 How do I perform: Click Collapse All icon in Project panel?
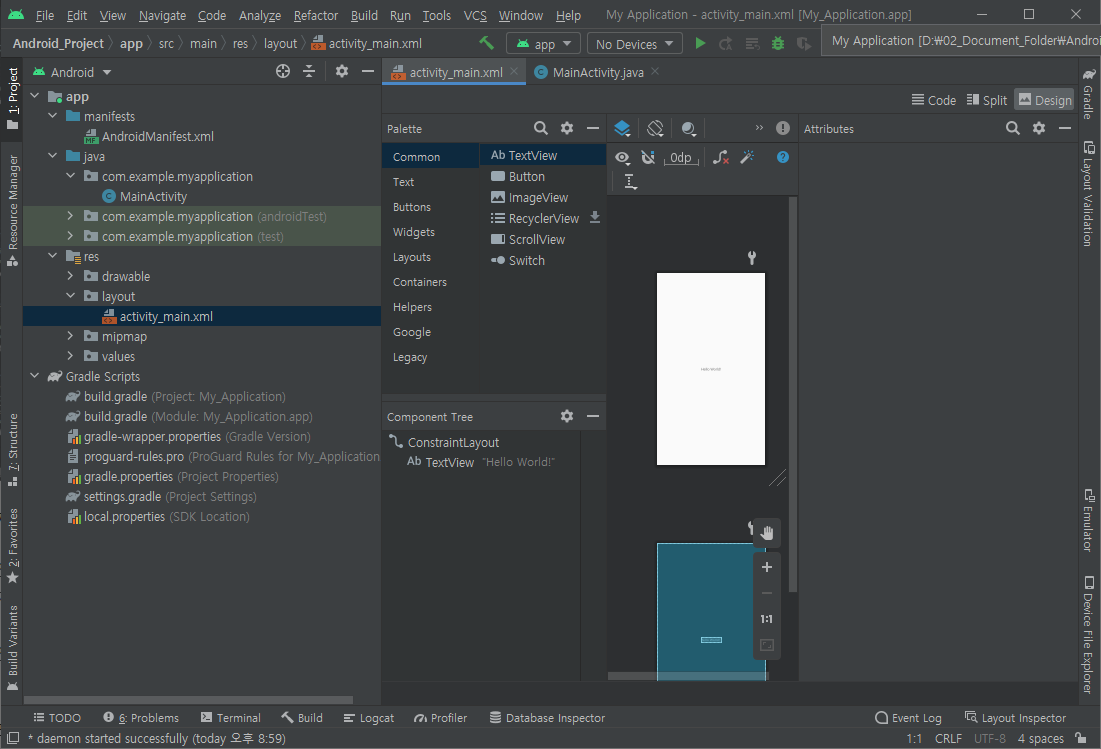tap(309, 72)
